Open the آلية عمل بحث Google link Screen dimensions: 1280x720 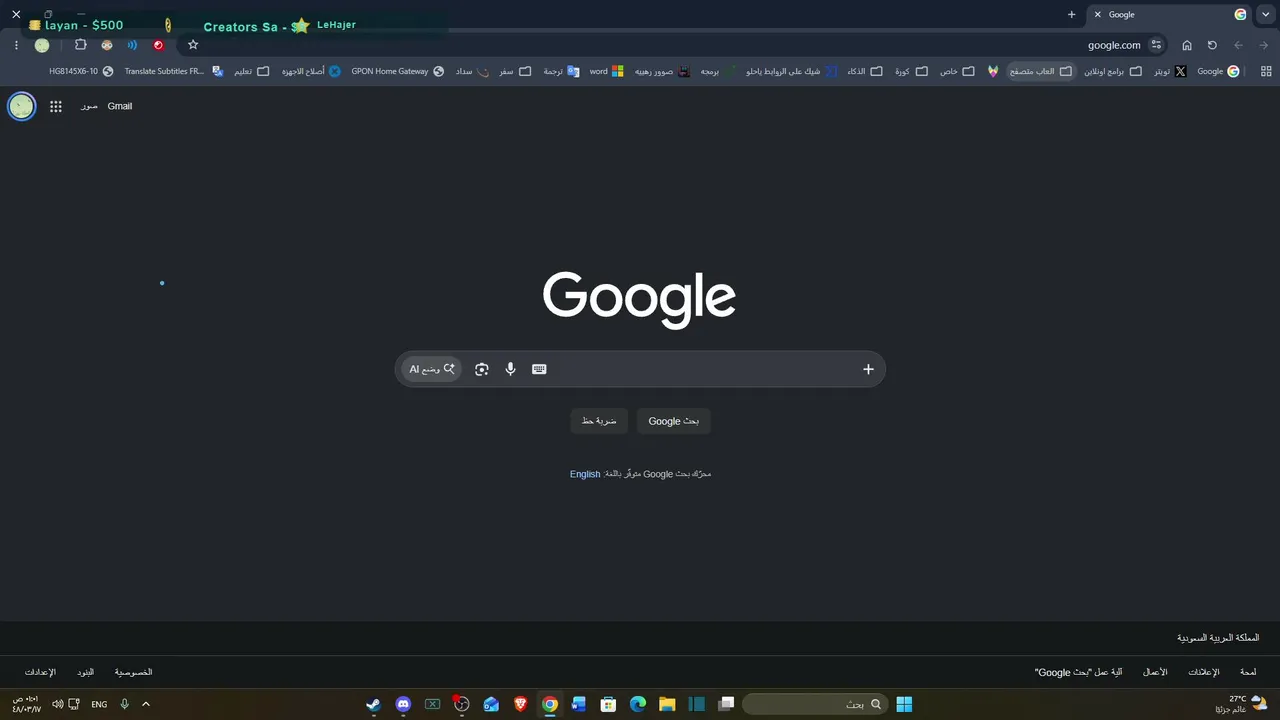click(1079, 672)
